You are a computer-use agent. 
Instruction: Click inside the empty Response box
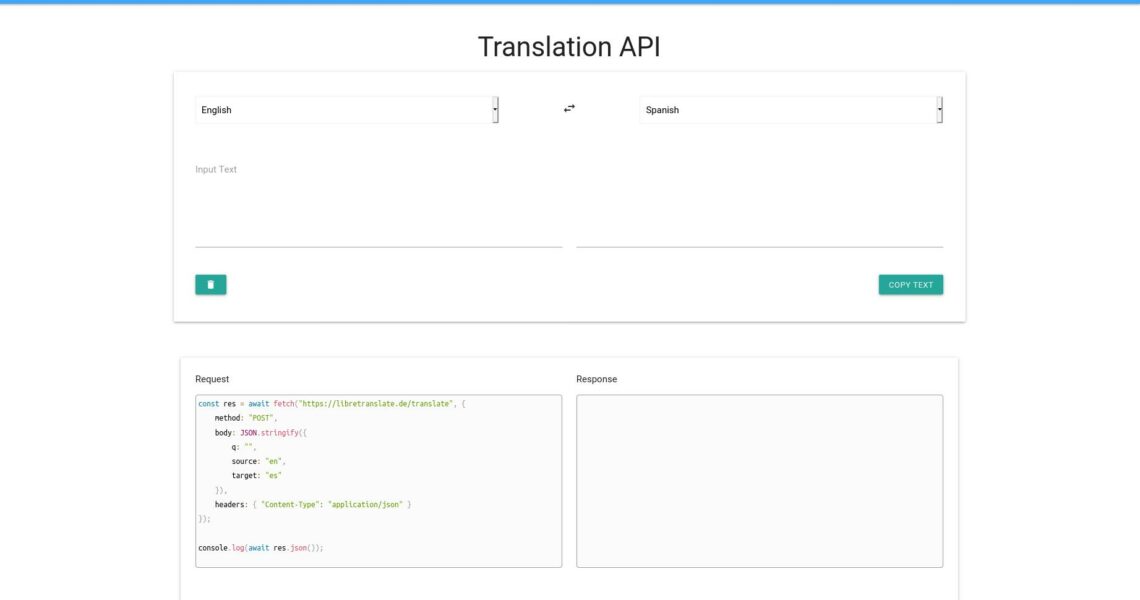click(759, 481)
